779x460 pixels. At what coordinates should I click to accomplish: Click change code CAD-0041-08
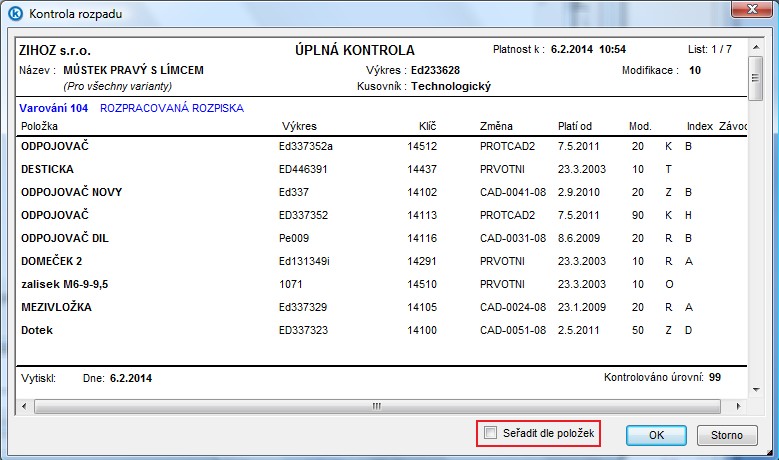[513, 192]
